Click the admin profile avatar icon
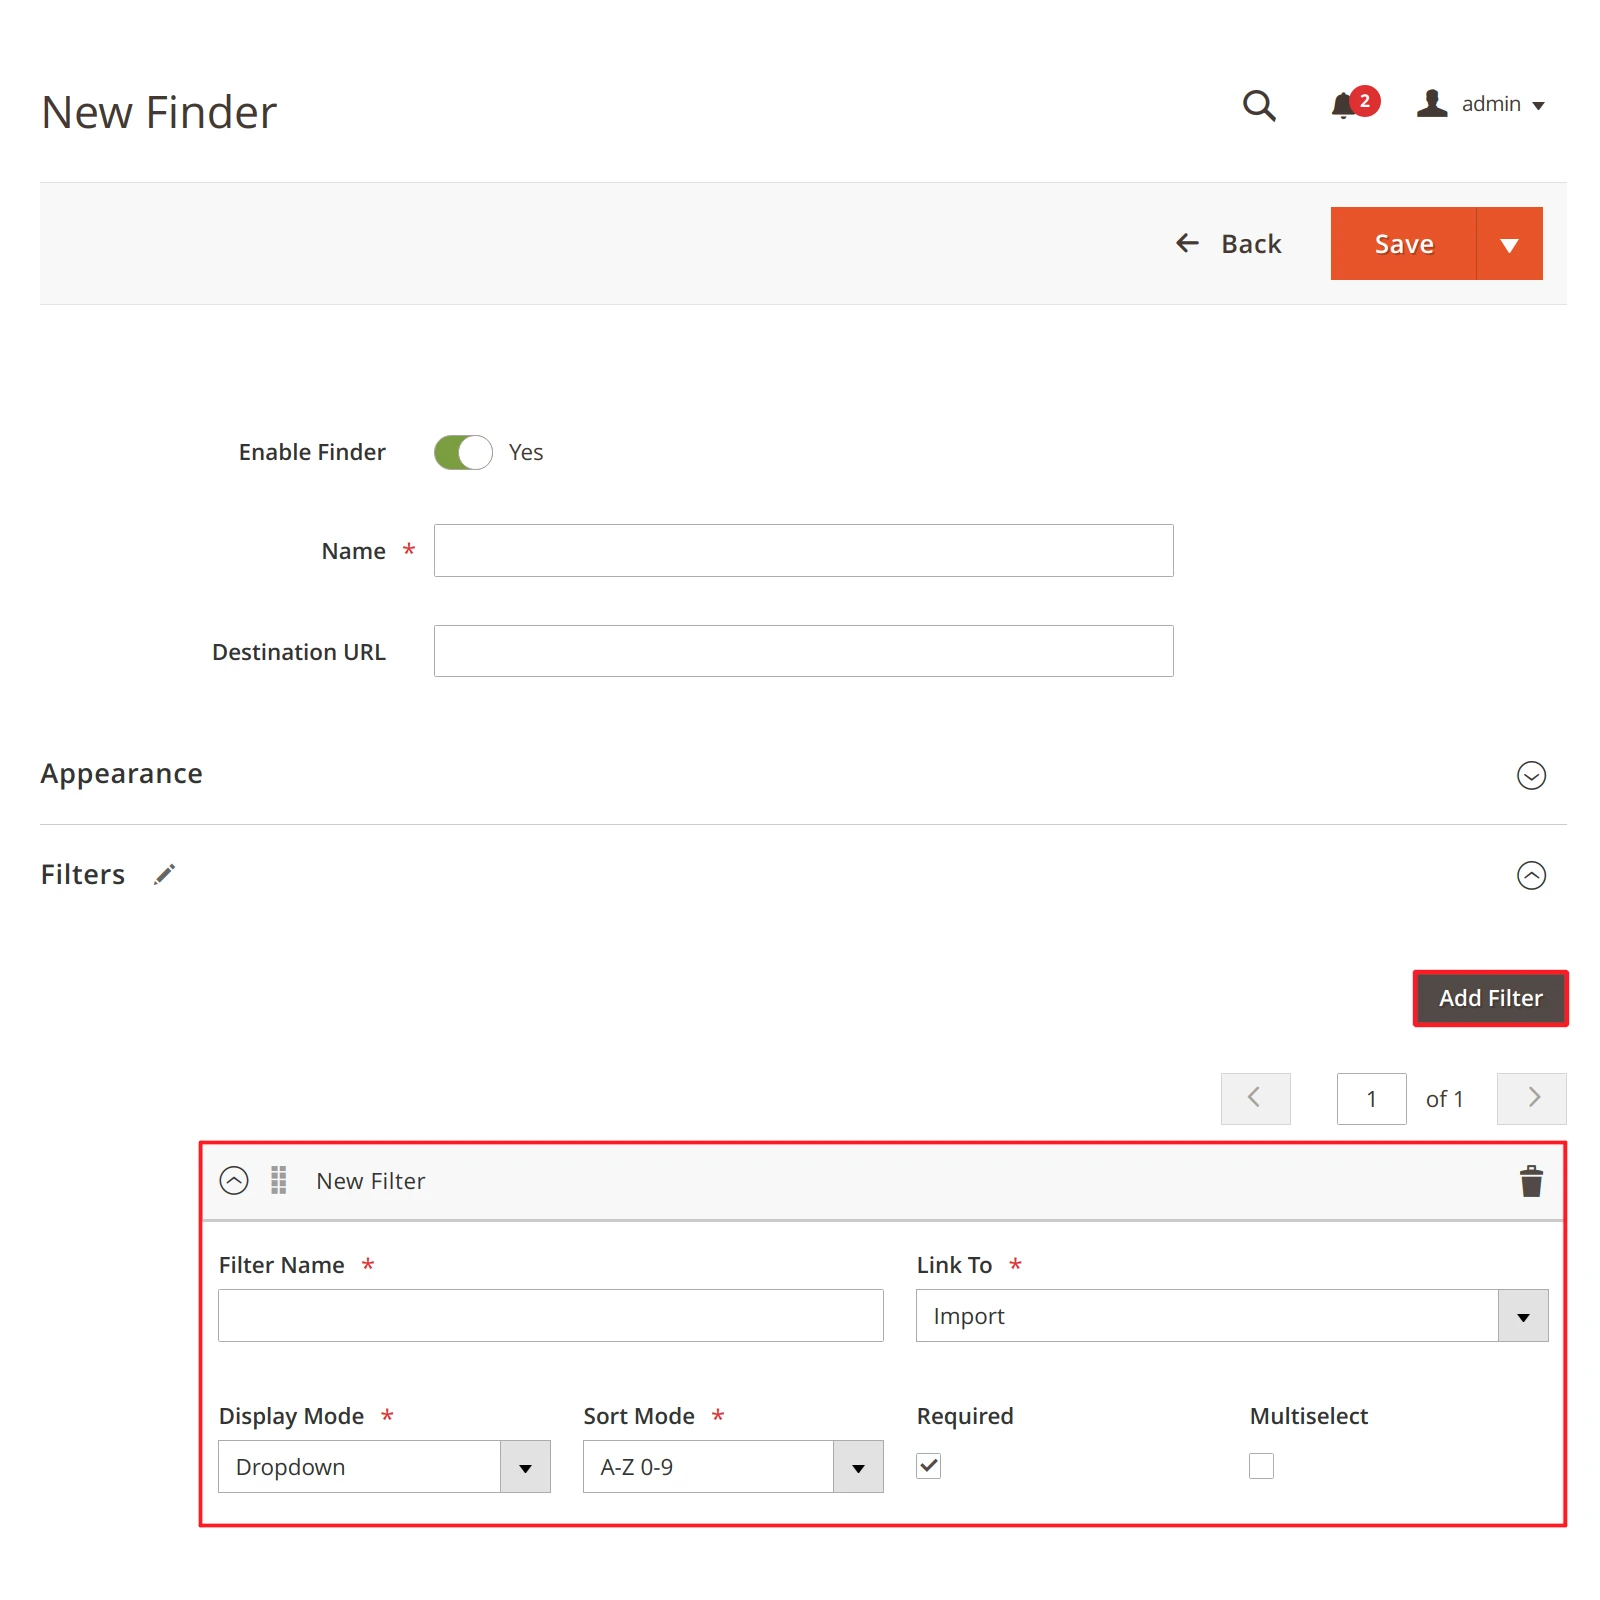The image size is (1600, 1600). tap(1432, 104)
